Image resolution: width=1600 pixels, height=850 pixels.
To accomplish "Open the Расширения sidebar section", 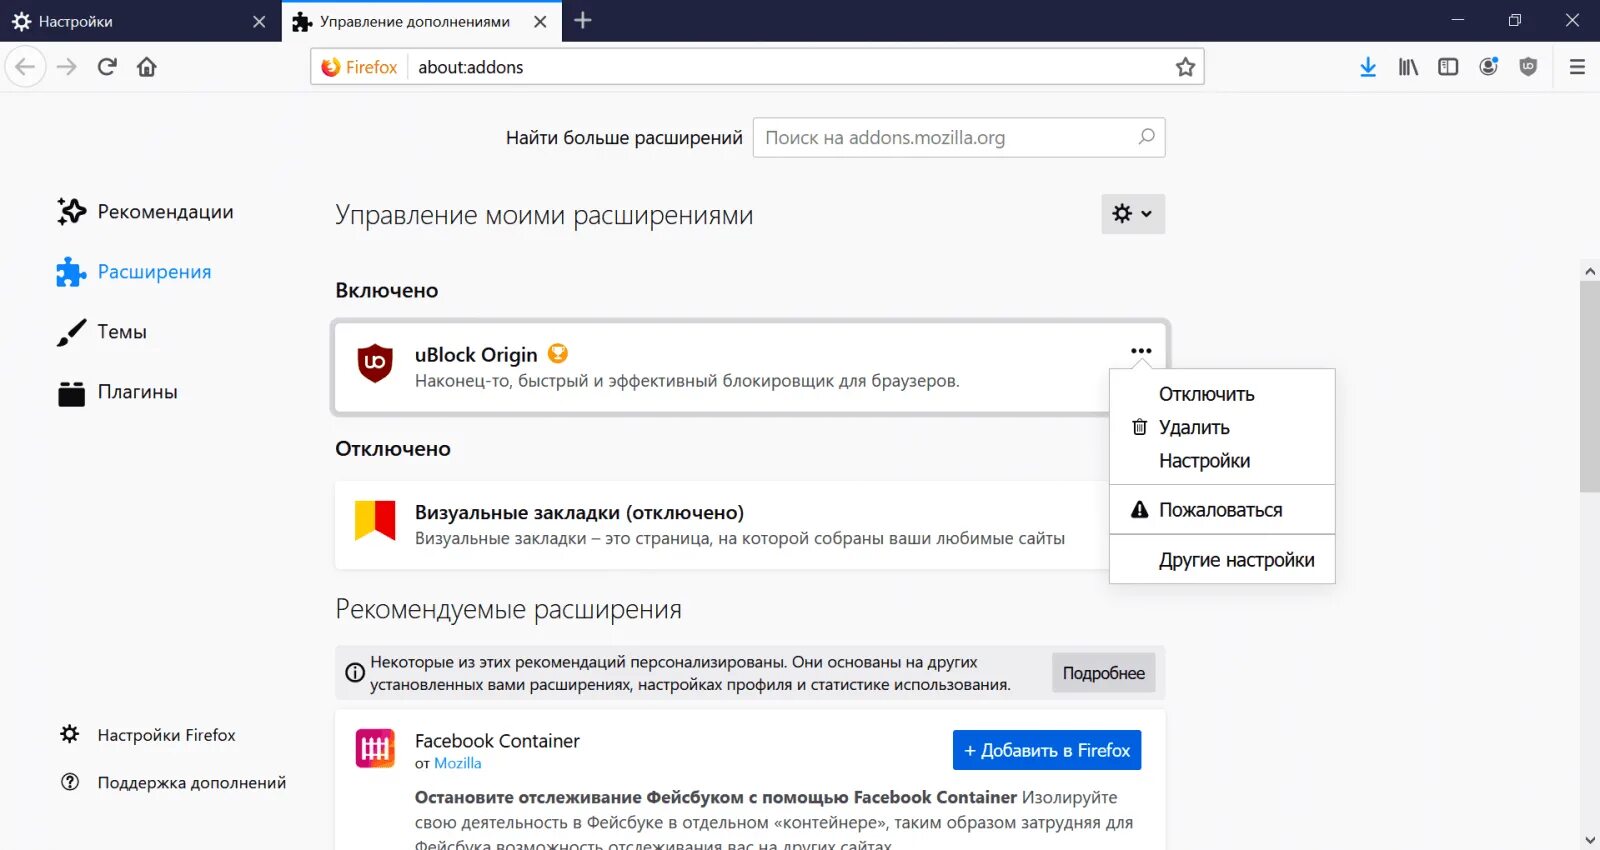I will pos(134,272).
